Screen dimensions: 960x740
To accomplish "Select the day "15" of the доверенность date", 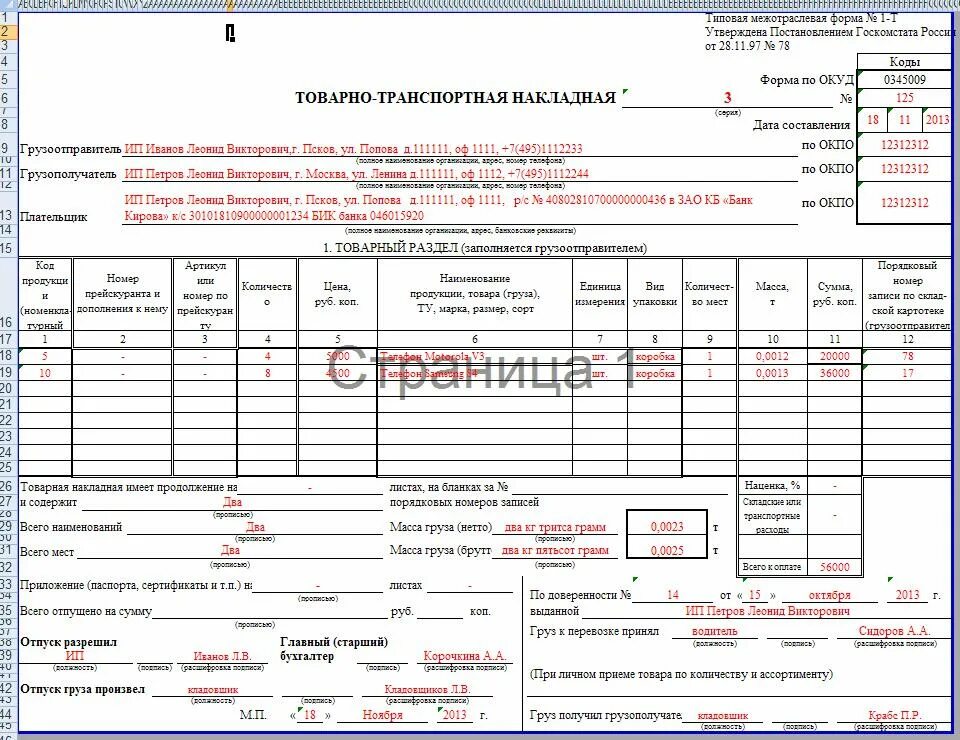I will 754,595.
